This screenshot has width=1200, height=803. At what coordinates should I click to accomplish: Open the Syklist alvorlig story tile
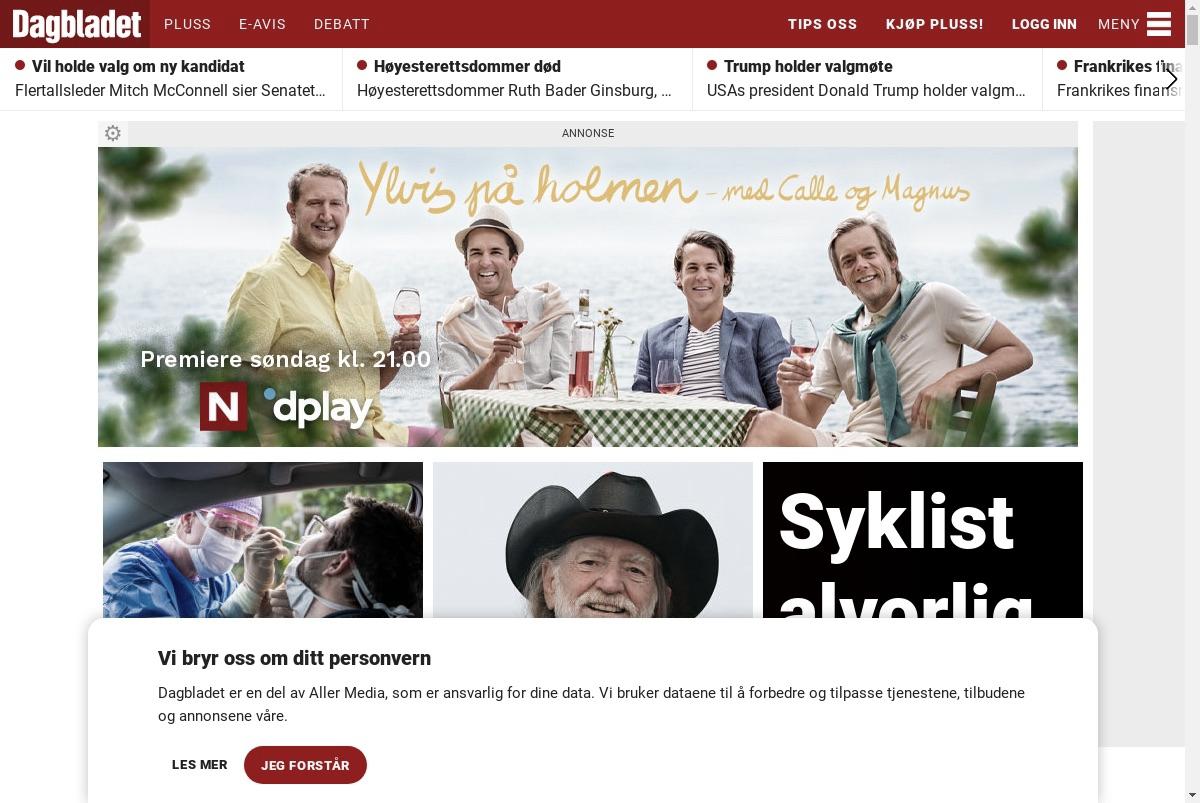[x=923, y=540]
